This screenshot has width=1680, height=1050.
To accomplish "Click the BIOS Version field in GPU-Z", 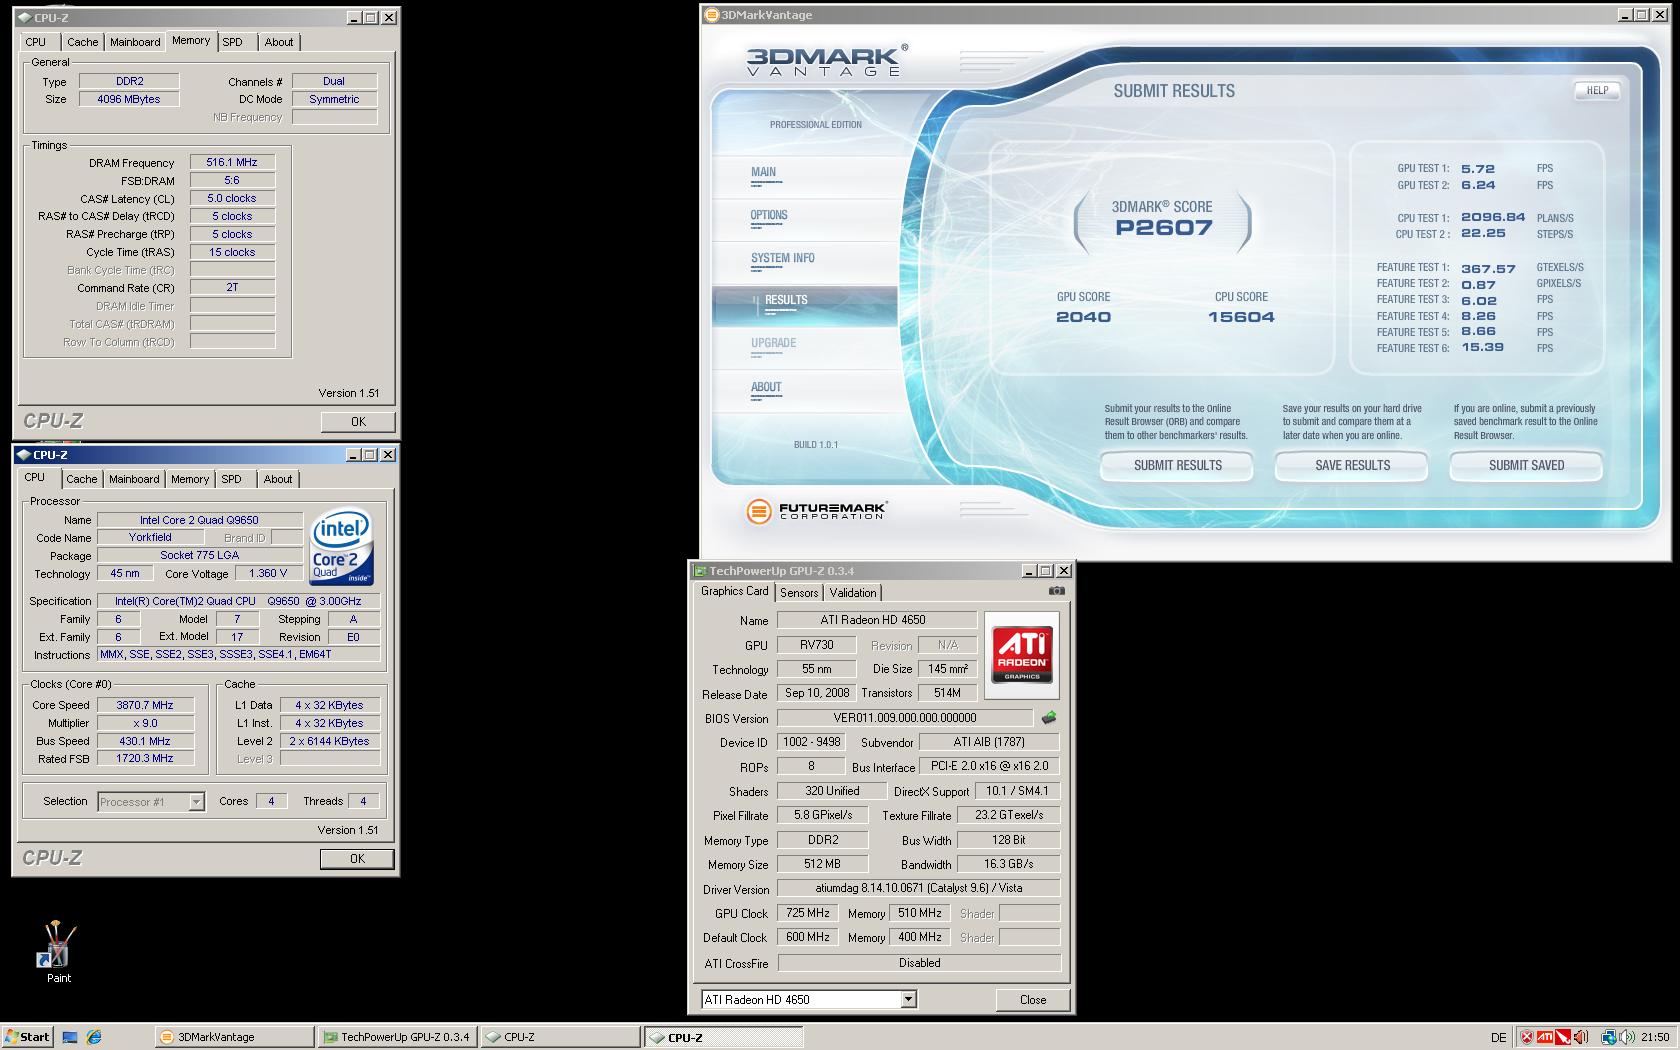I will [905, 718].
